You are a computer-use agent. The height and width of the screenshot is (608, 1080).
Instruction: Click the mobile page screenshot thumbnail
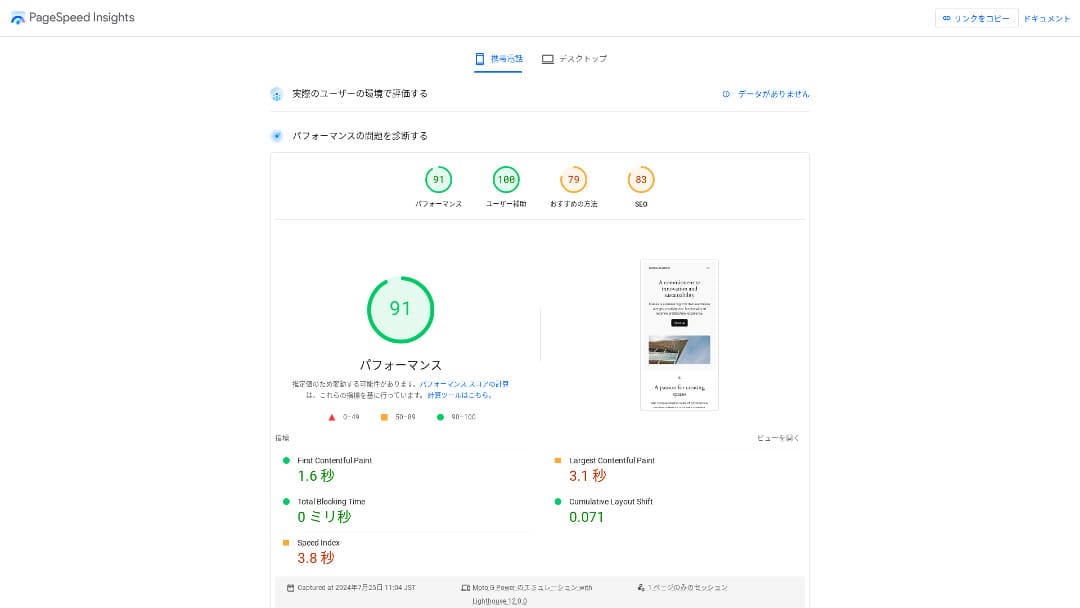(679, 335)
